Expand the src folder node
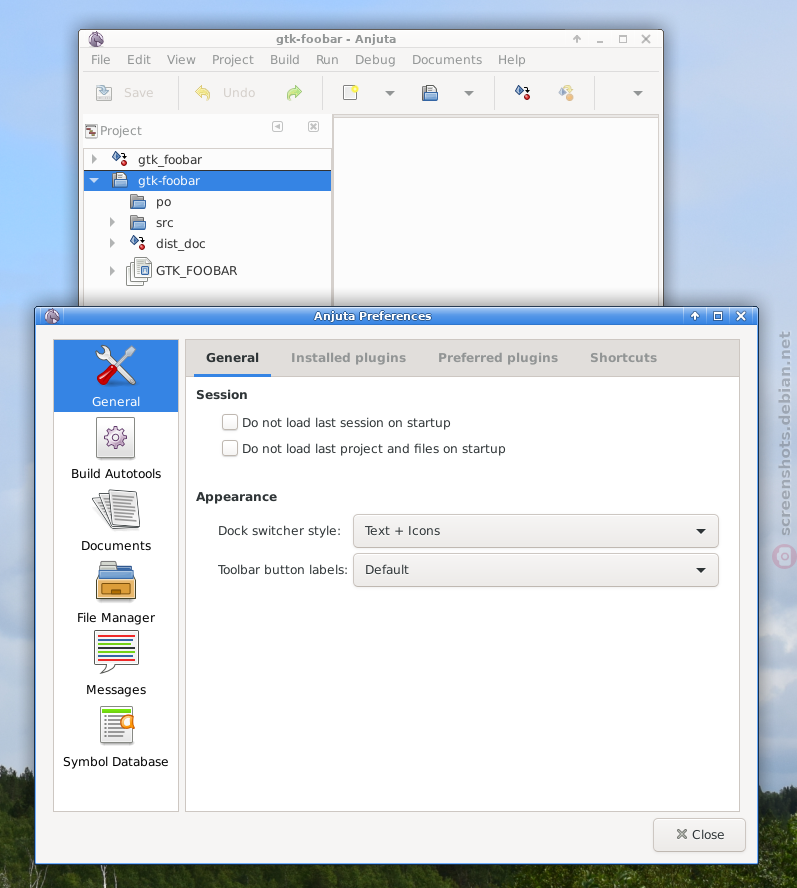797x888 pixels. 112,222
